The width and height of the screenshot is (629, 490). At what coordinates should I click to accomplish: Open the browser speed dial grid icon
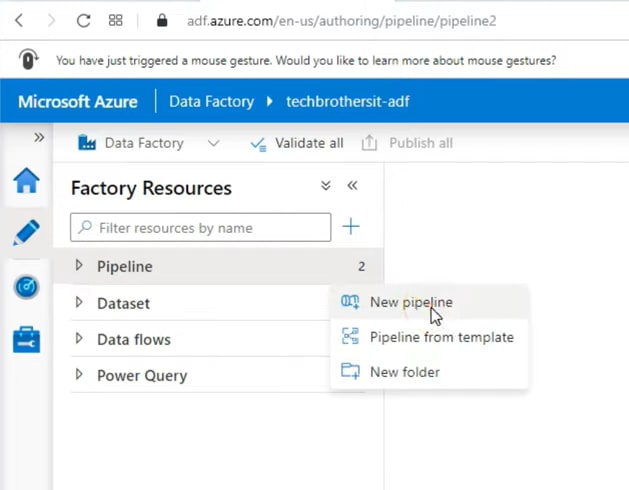[116, 20]
